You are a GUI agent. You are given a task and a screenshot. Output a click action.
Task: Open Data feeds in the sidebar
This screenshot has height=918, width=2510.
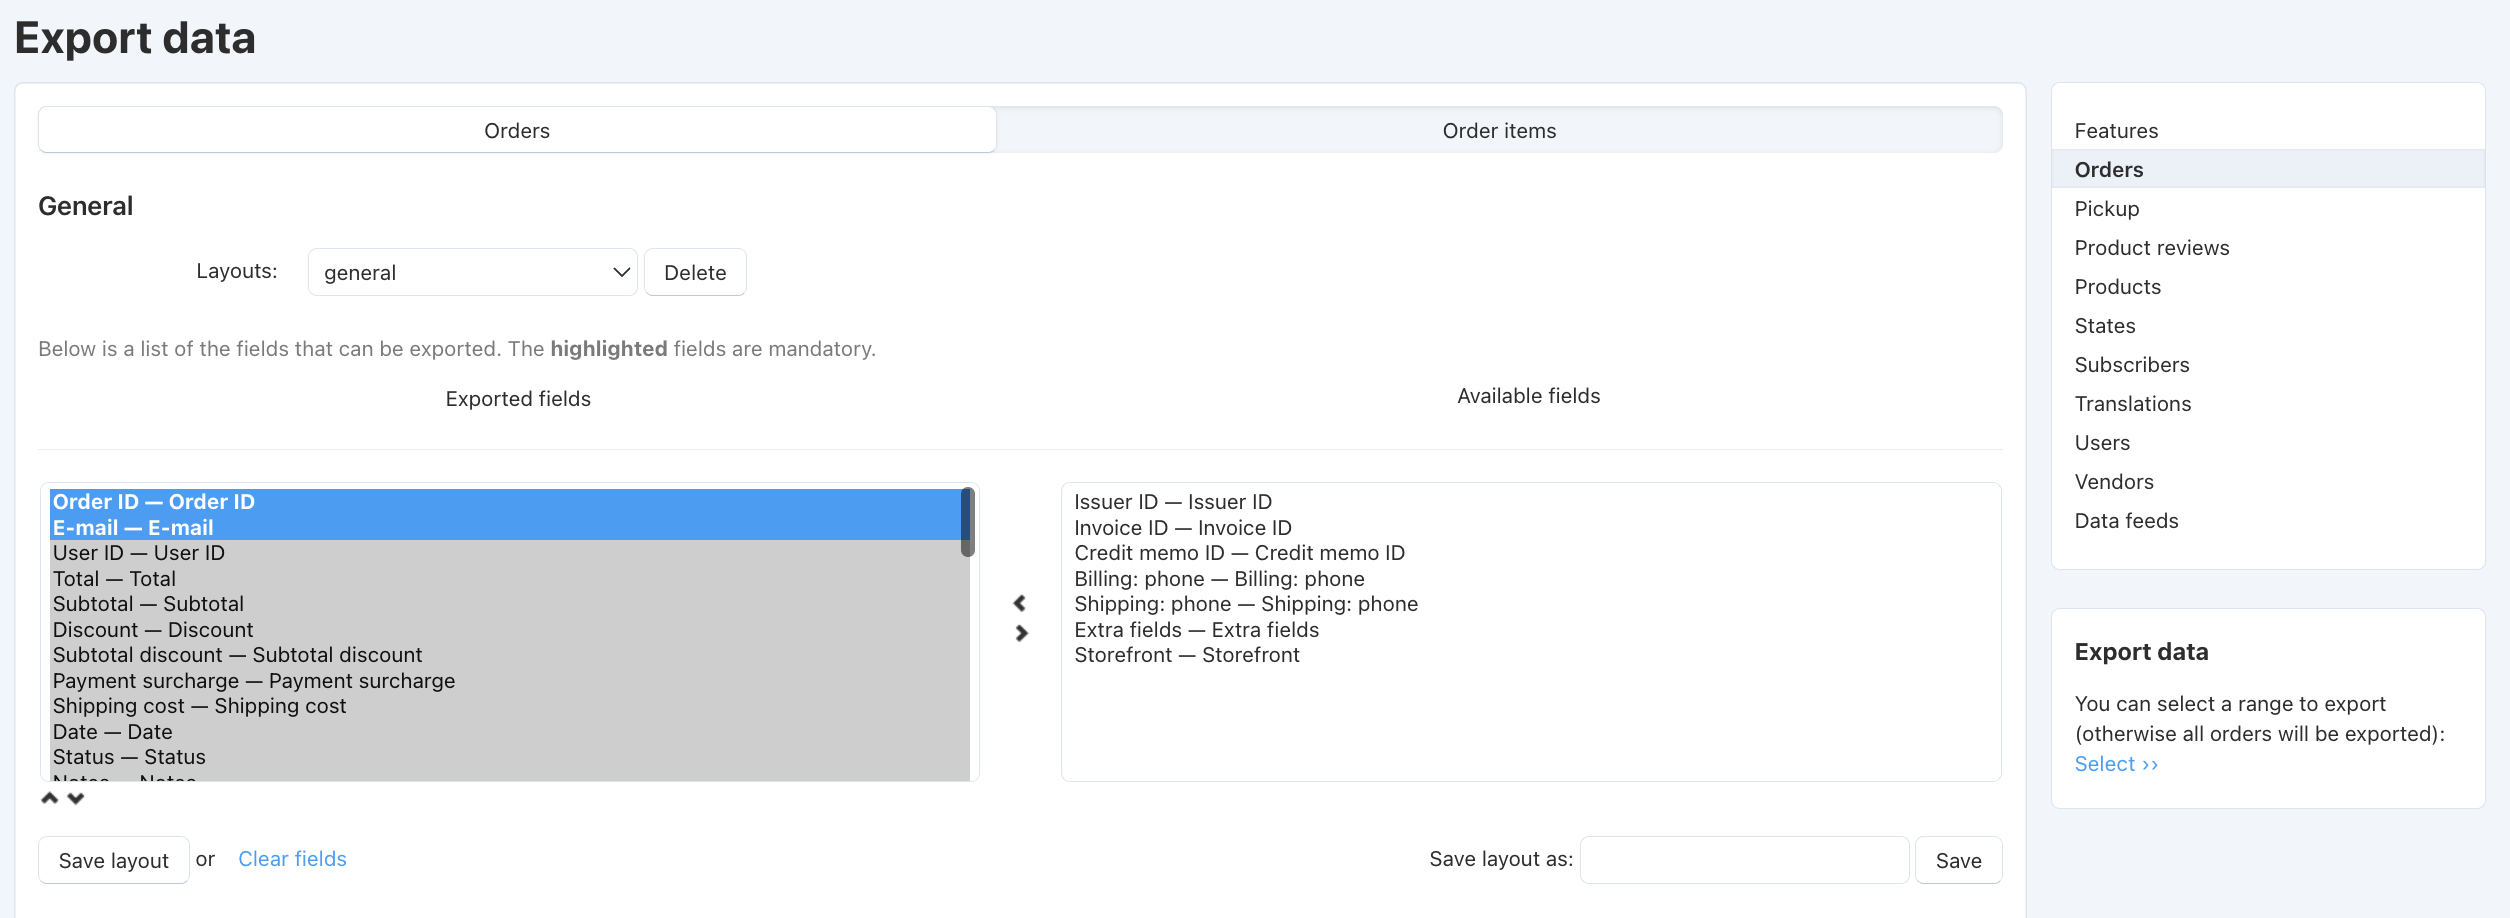pos(2126,521)
